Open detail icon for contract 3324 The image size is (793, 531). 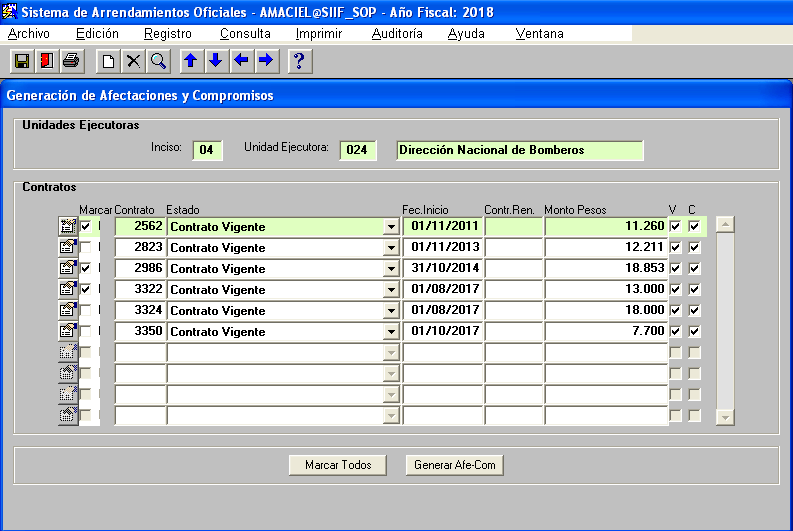pyautogui.click(x=68, y=310)
